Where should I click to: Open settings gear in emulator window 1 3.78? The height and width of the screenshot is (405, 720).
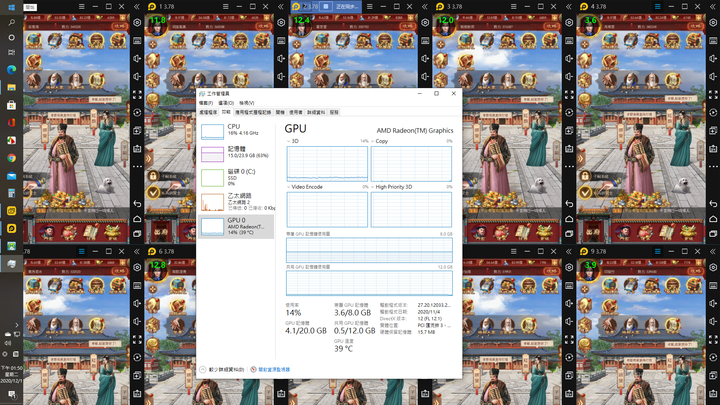pyautogui.click(x=281, y=22)
